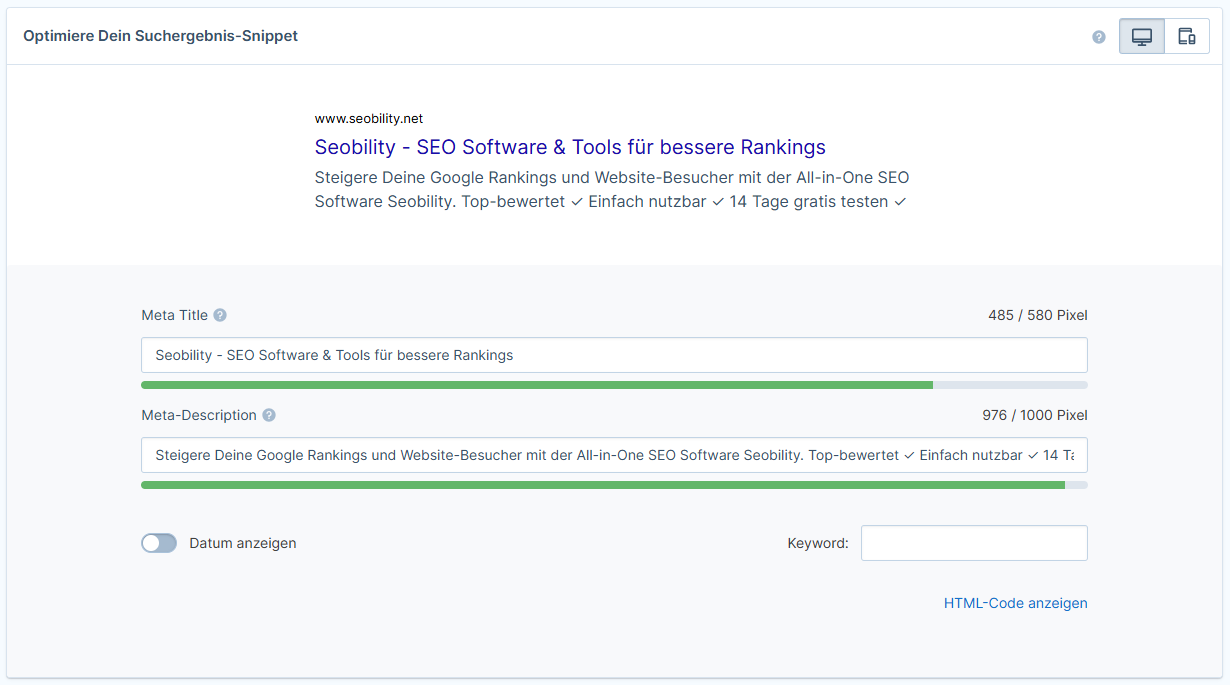Screen dimensions: 1230x685
Task: Switch to mobile preview icon
Action: pyautogui.click(x=1187, y=36)
